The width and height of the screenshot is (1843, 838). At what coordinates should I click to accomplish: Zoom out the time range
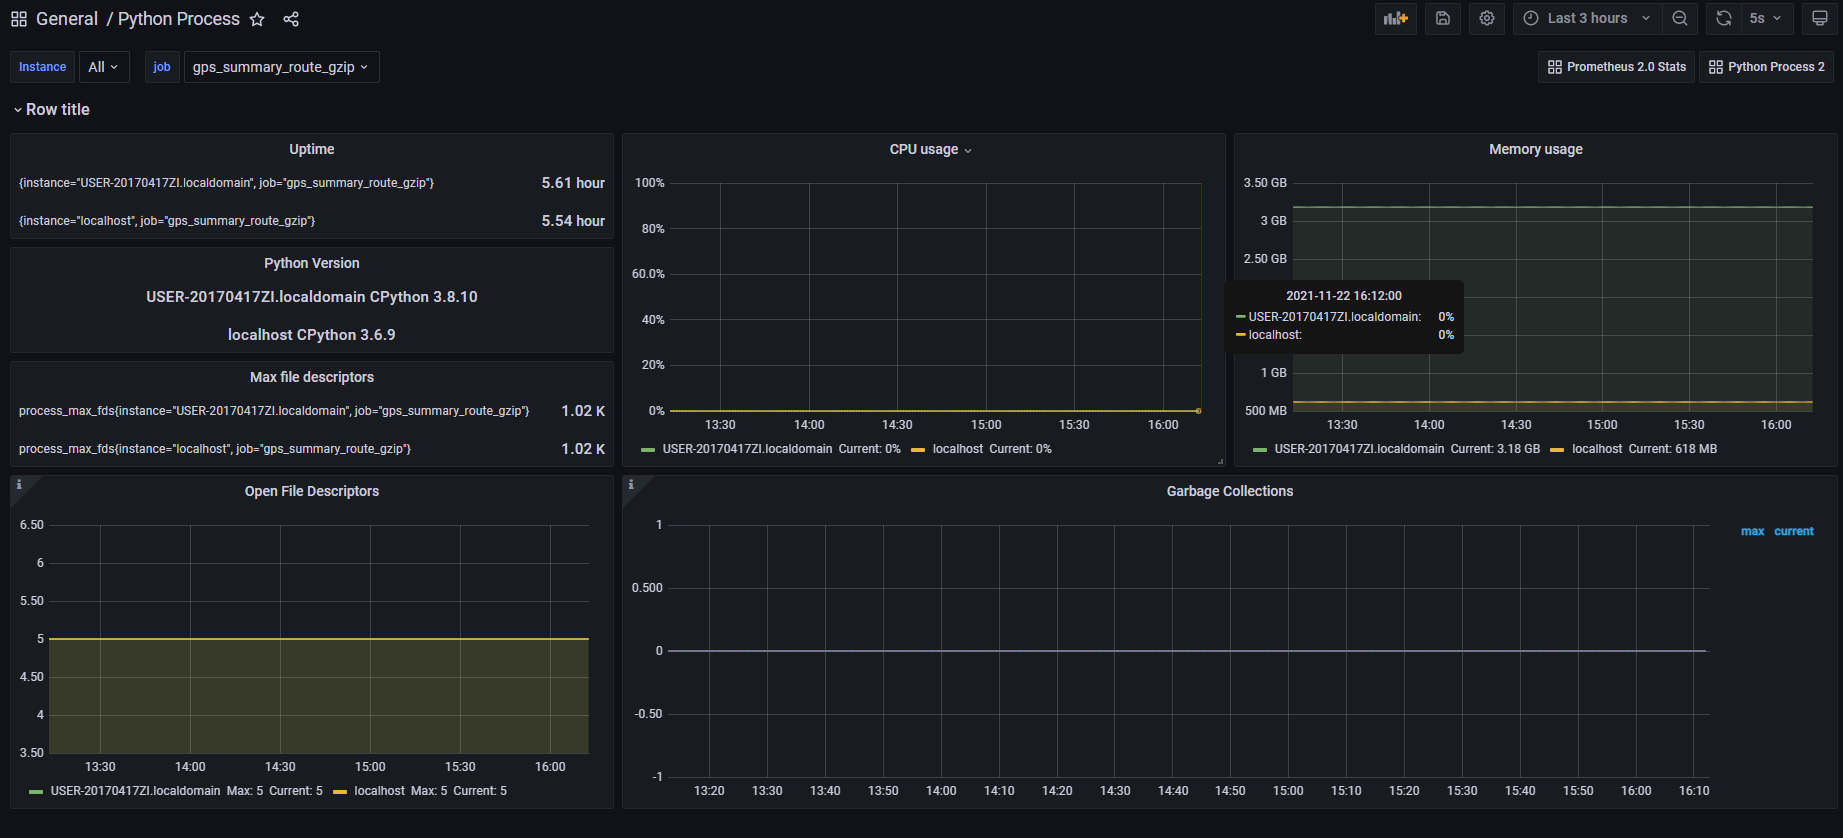click(1680, 18)
